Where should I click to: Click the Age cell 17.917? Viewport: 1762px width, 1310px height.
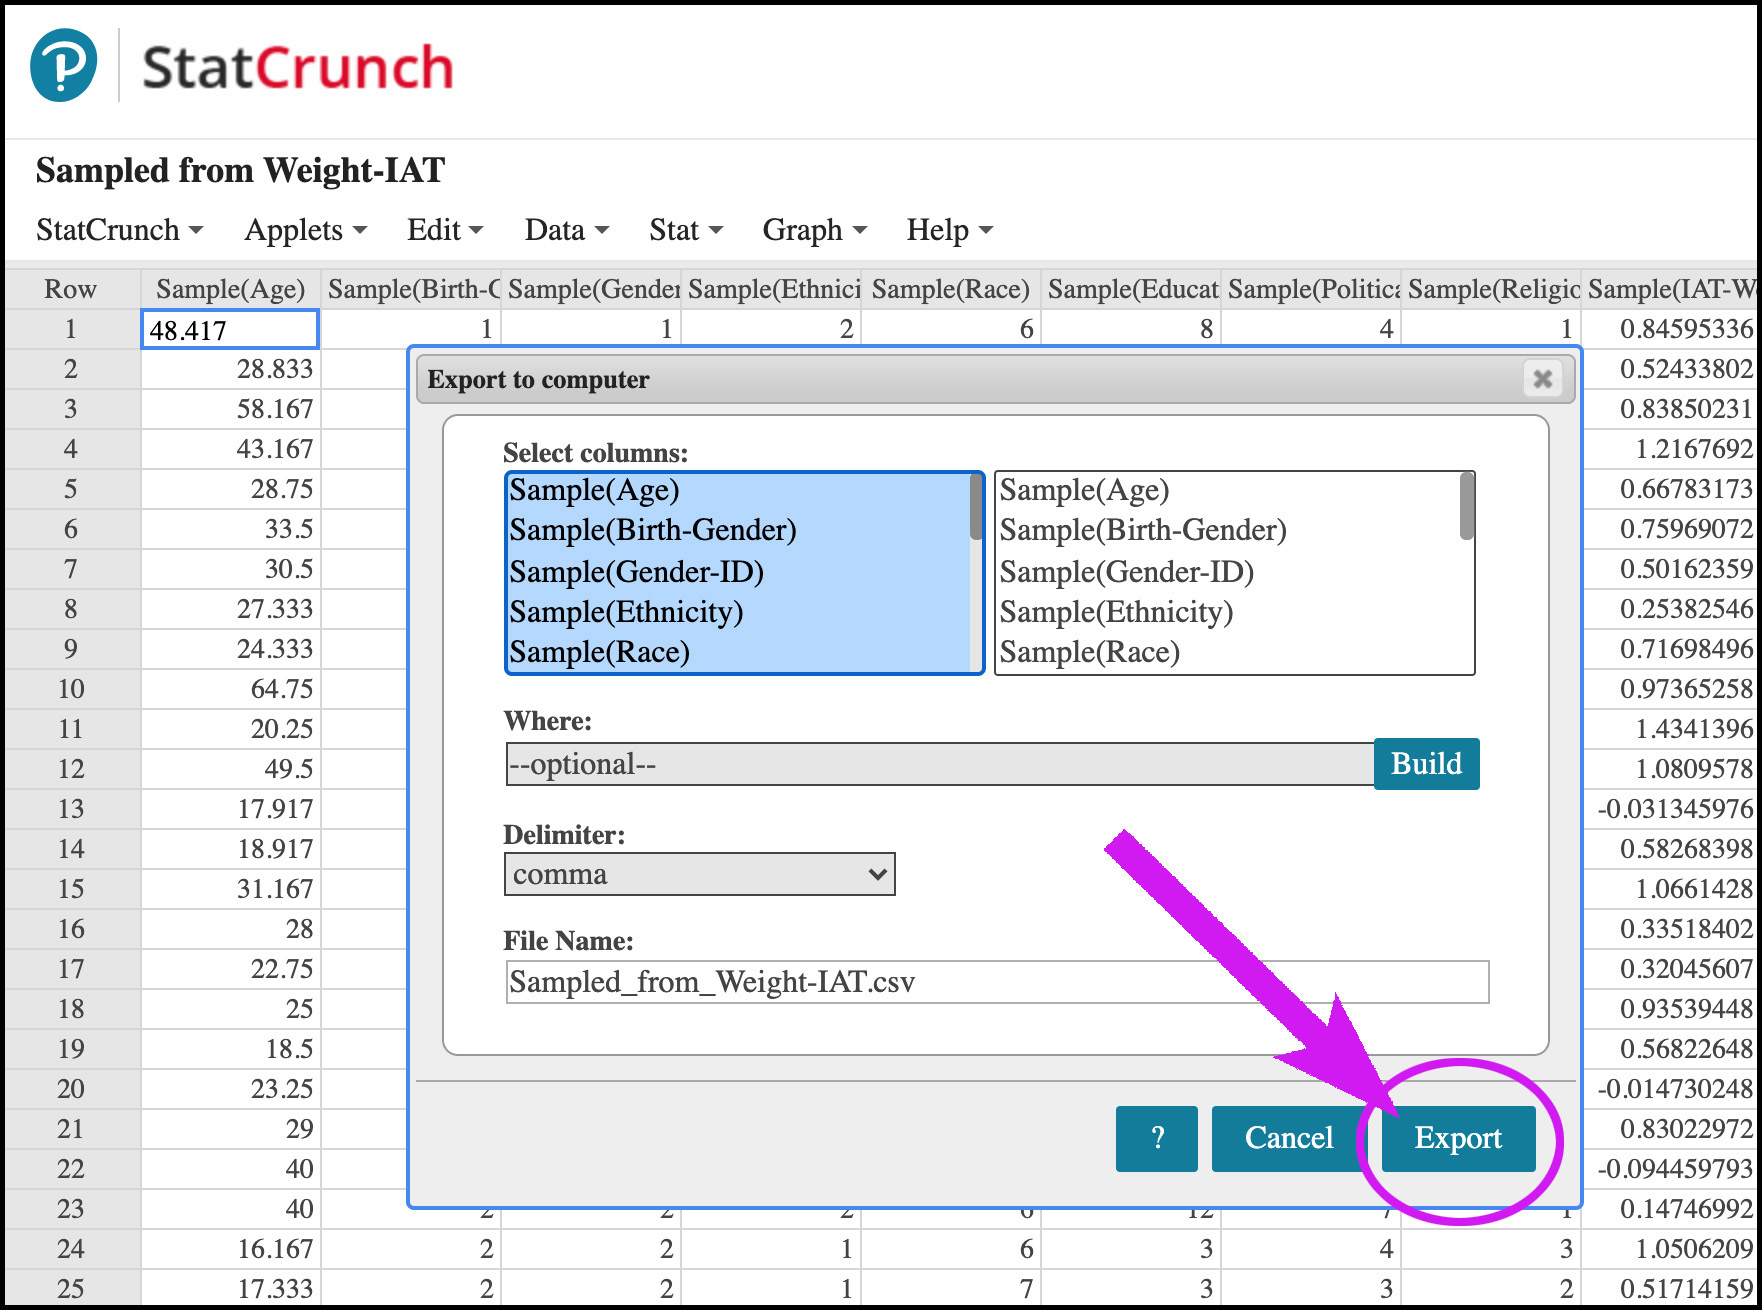231,809
